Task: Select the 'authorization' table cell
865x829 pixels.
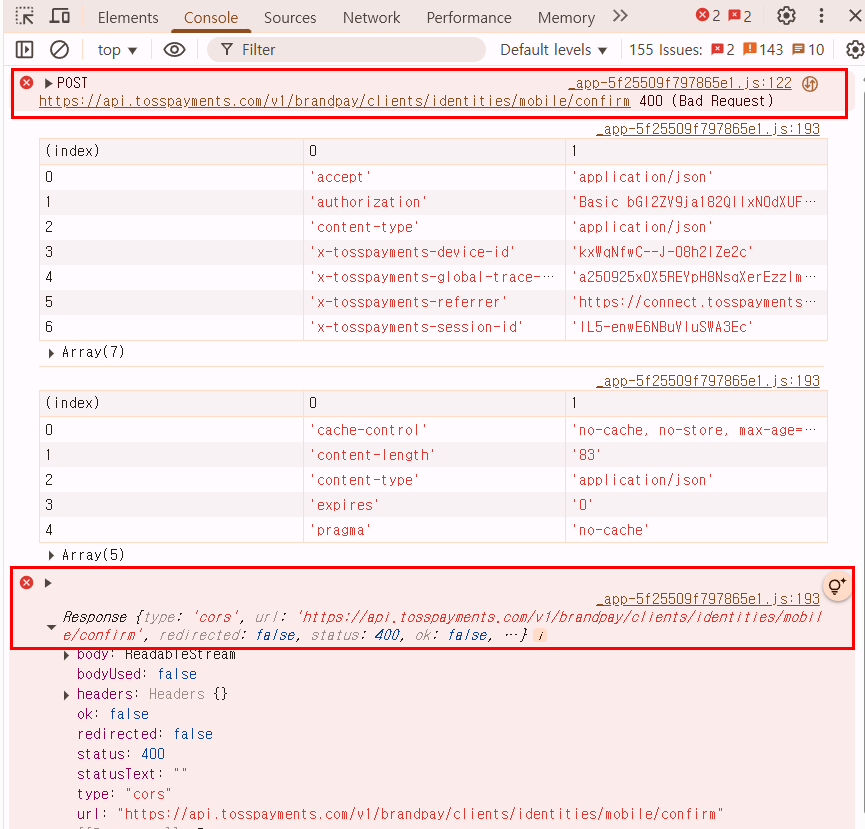Action: (435, 202)
